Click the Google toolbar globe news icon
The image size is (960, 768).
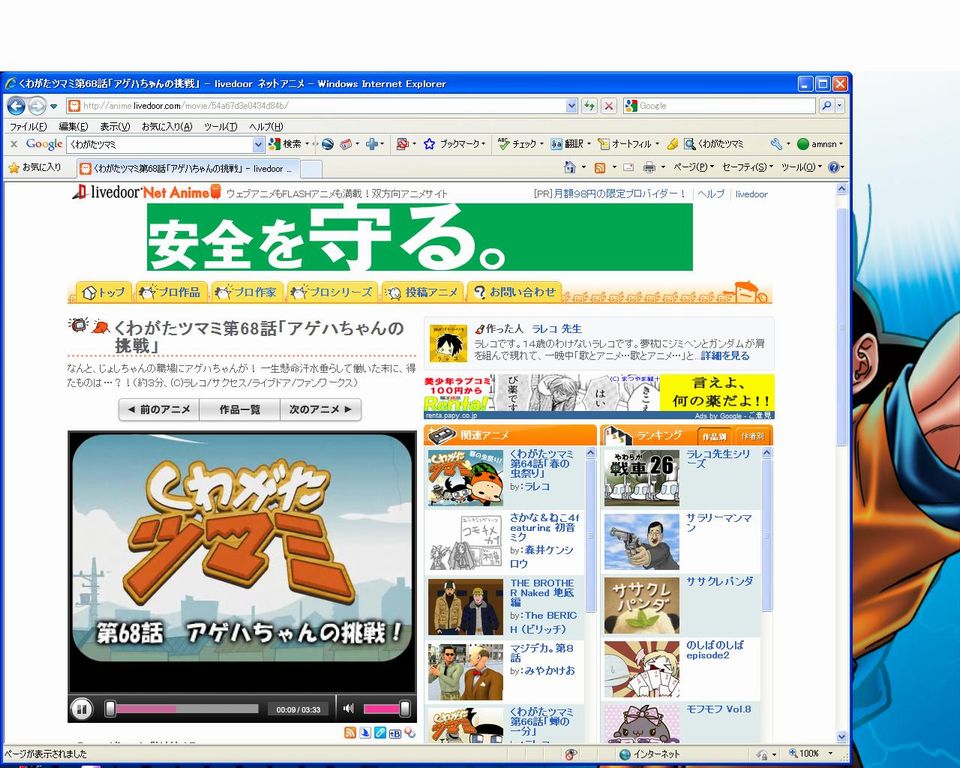pyautogui.click(x=328, y=144)
